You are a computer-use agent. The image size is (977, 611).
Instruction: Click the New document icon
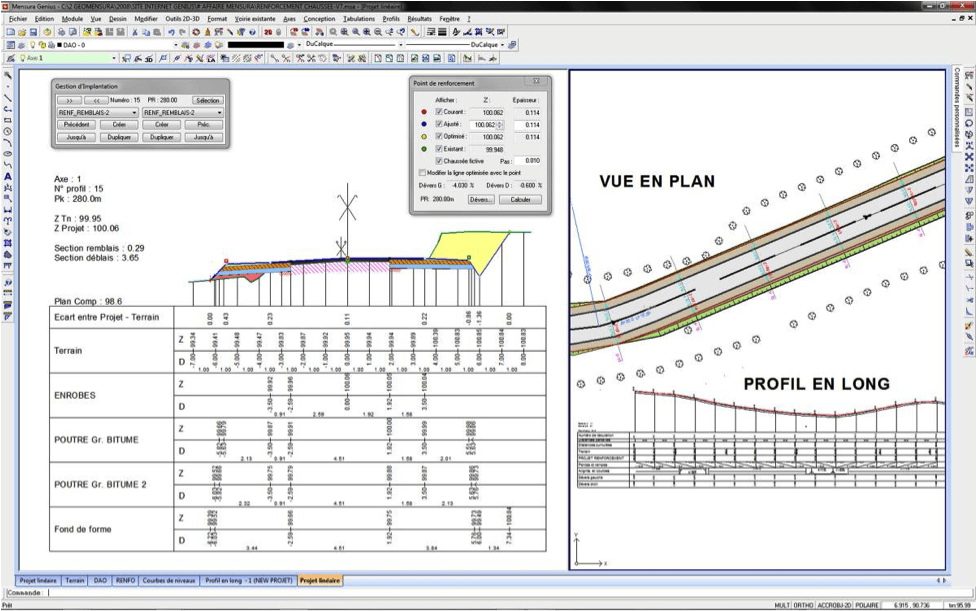[x=9, y=32]
